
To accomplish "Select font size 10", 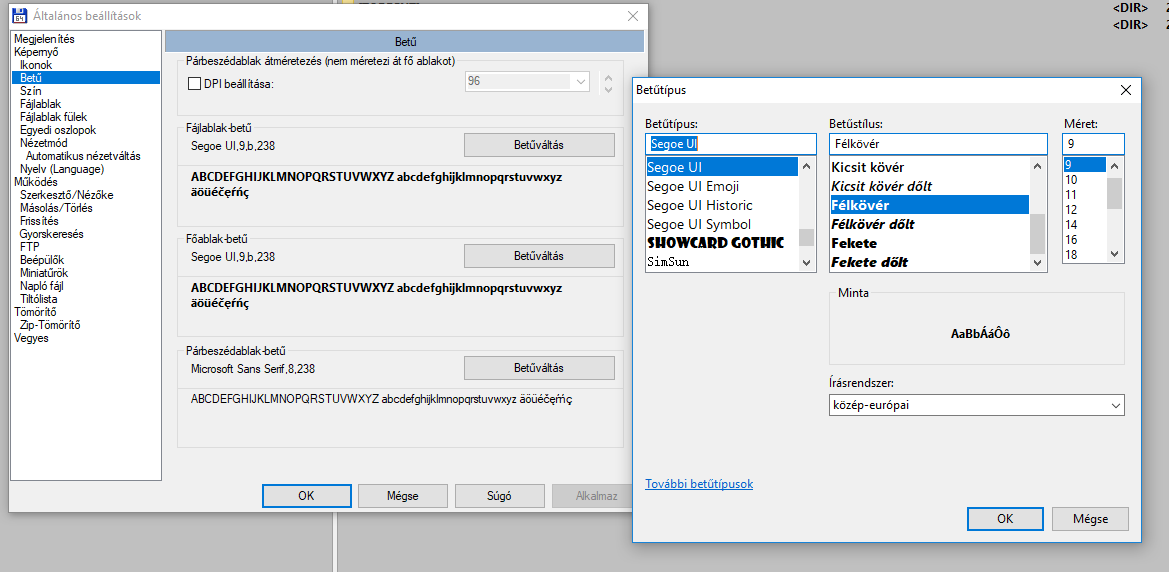I will click(1071, 180).
